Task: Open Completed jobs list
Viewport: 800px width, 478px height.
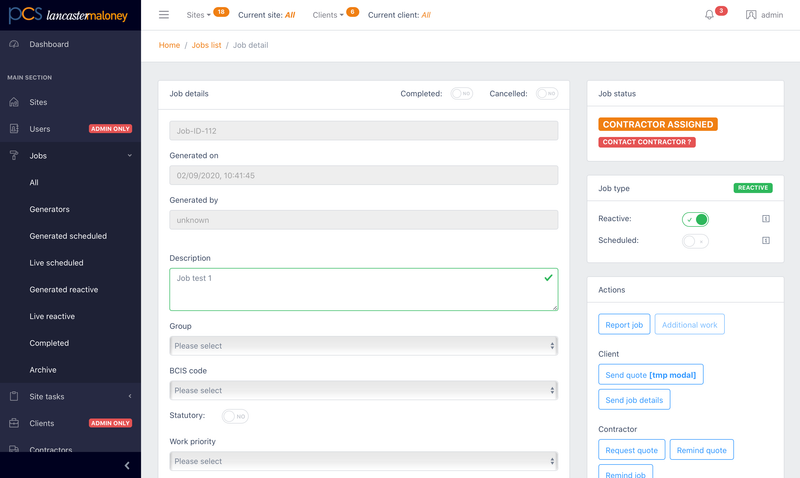Action: click(x=49, y=343)
